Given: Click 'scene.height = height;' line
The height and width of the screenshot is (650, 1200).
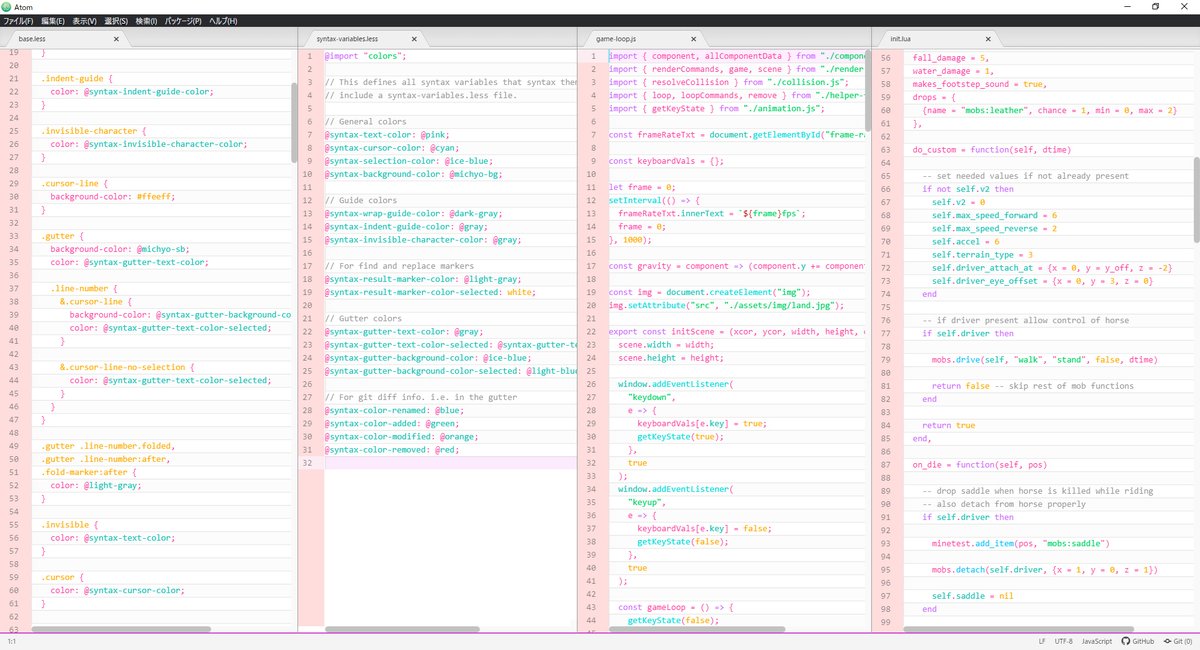Looking at the screenshot, I should (670, 357).
